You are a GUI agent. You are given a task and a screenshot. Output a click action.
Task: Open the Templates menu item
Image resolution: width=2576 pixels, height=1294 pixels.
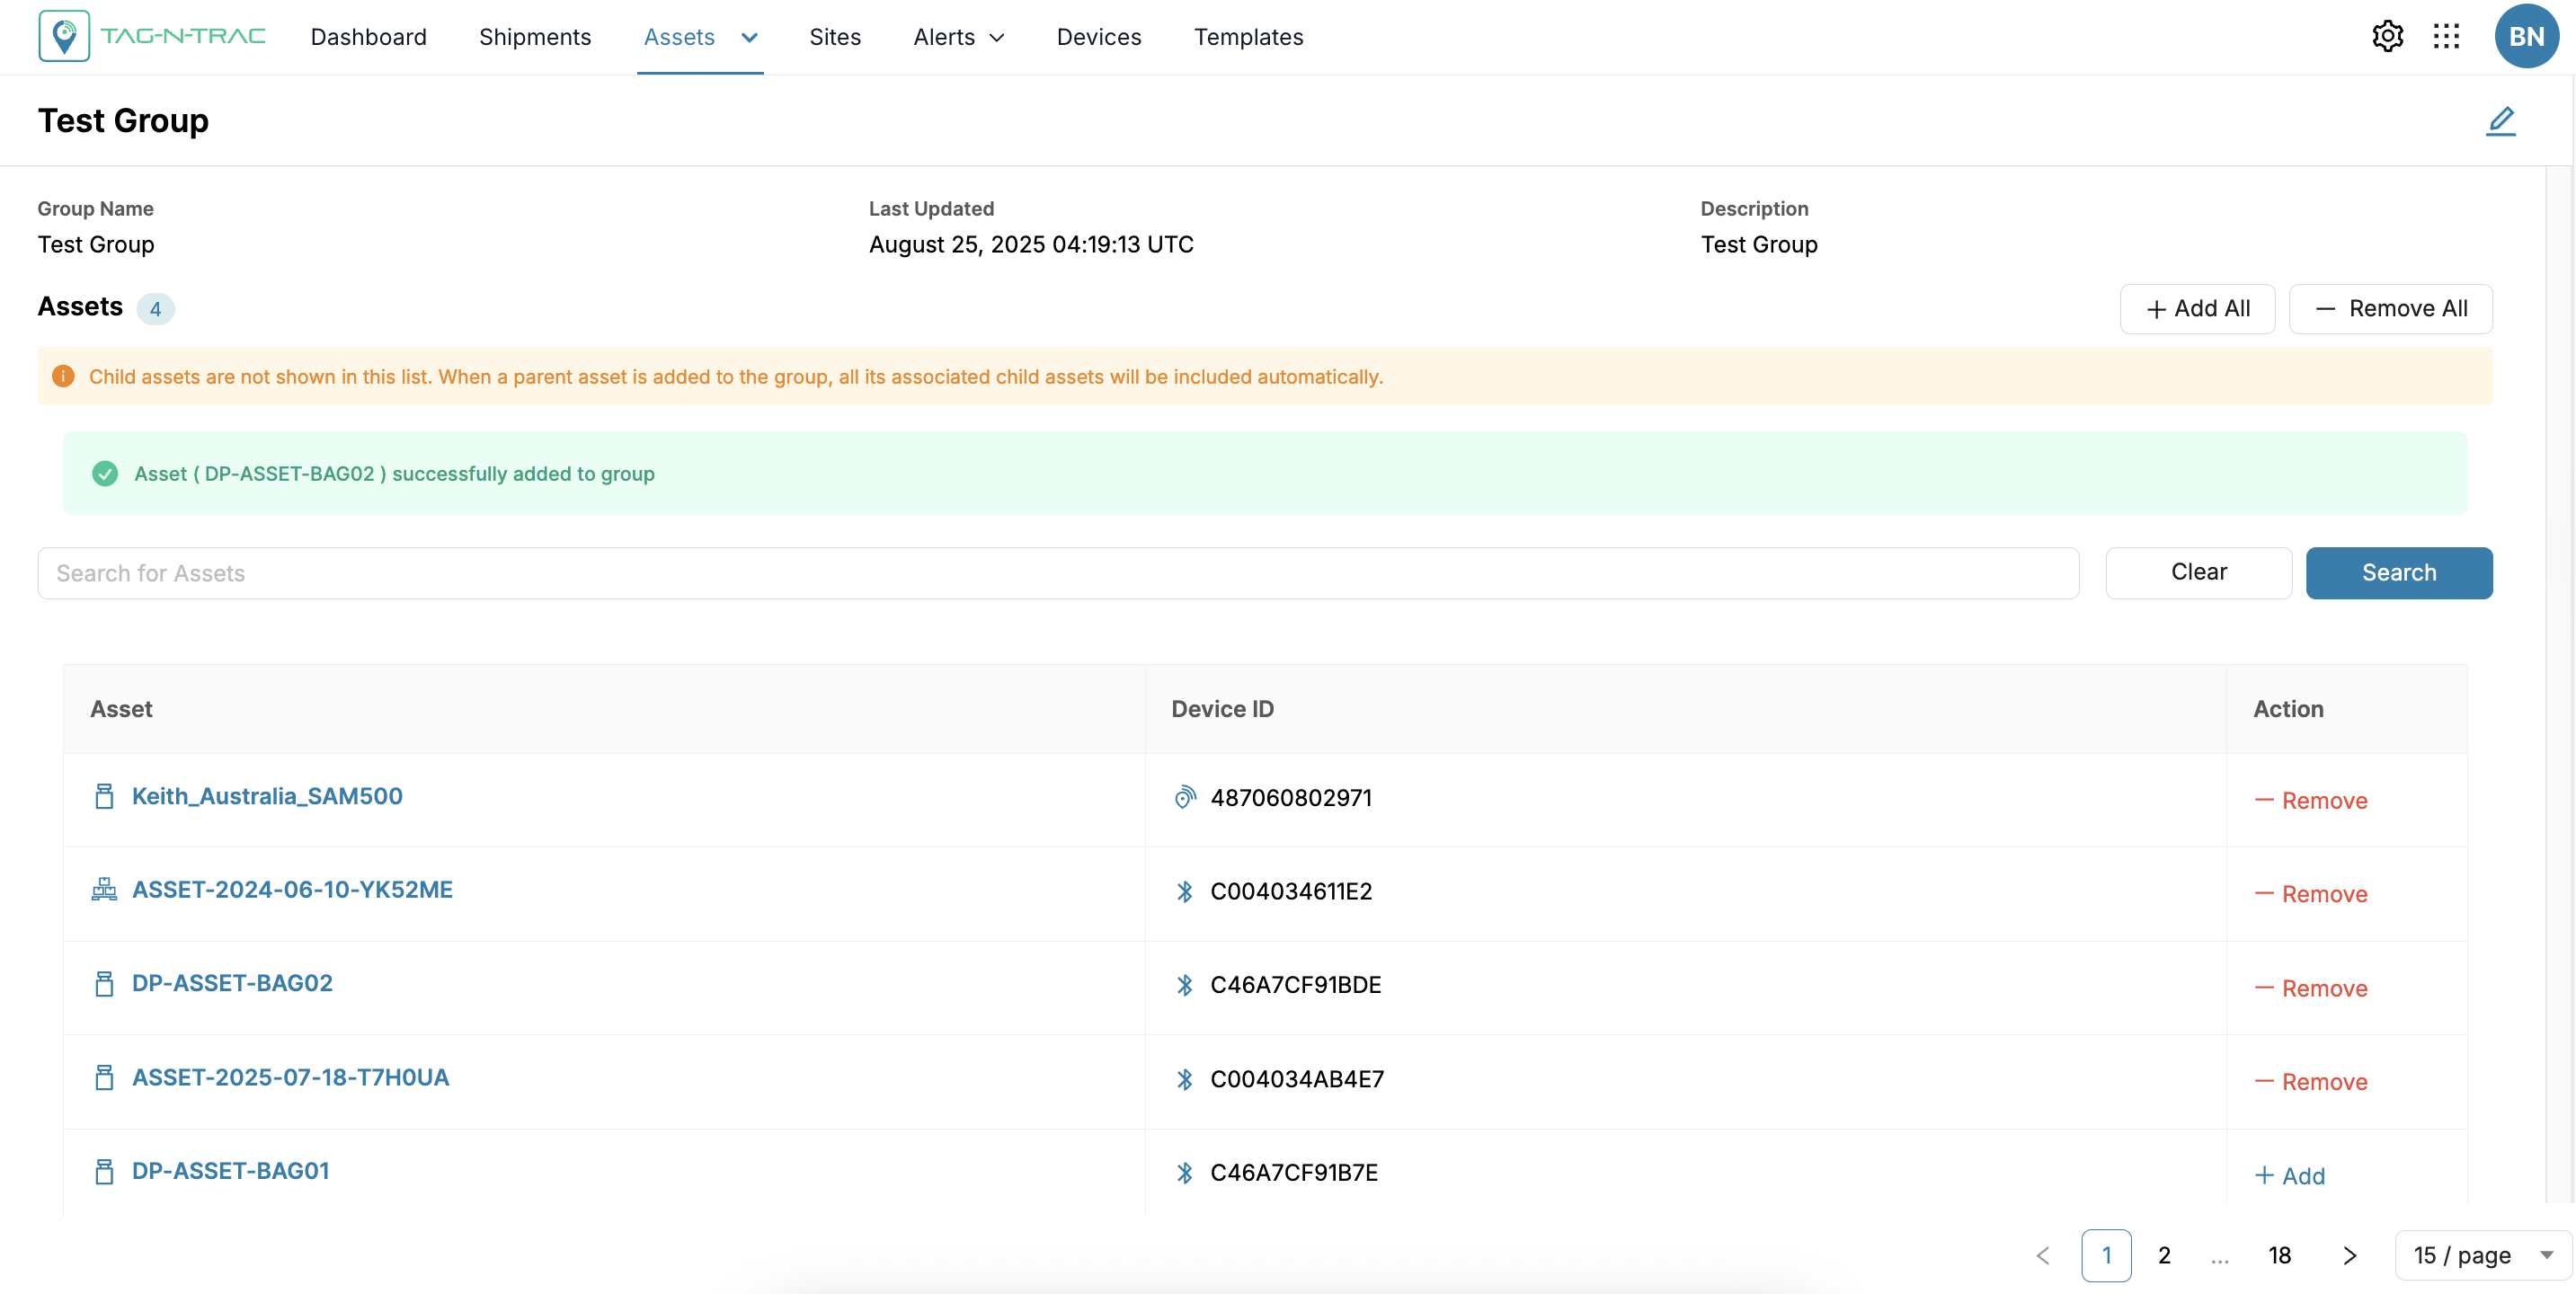(x=1248, y=38)
